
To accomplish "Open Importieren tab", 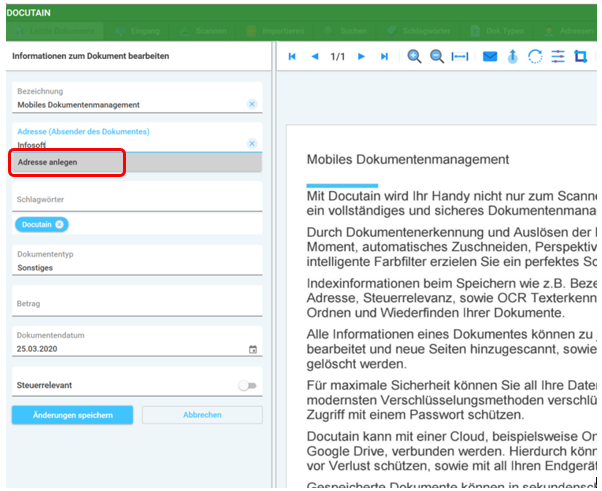I will (276, 31).
